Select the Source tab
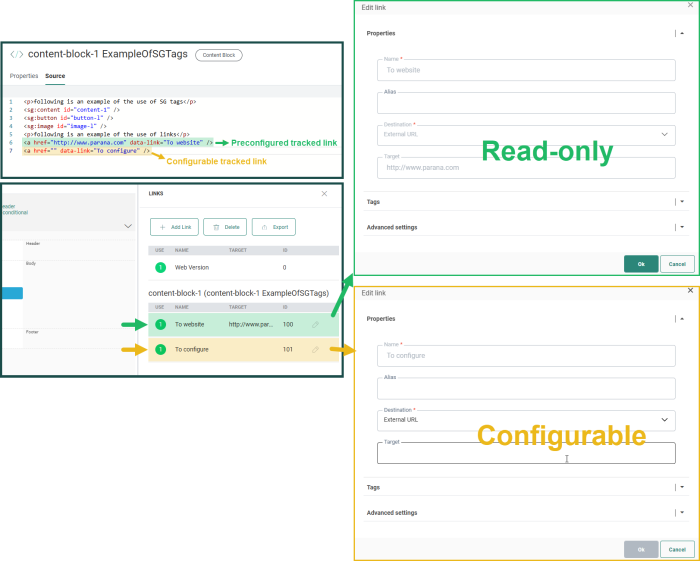This screenshot has width=700, height=561. coord(55,76)
